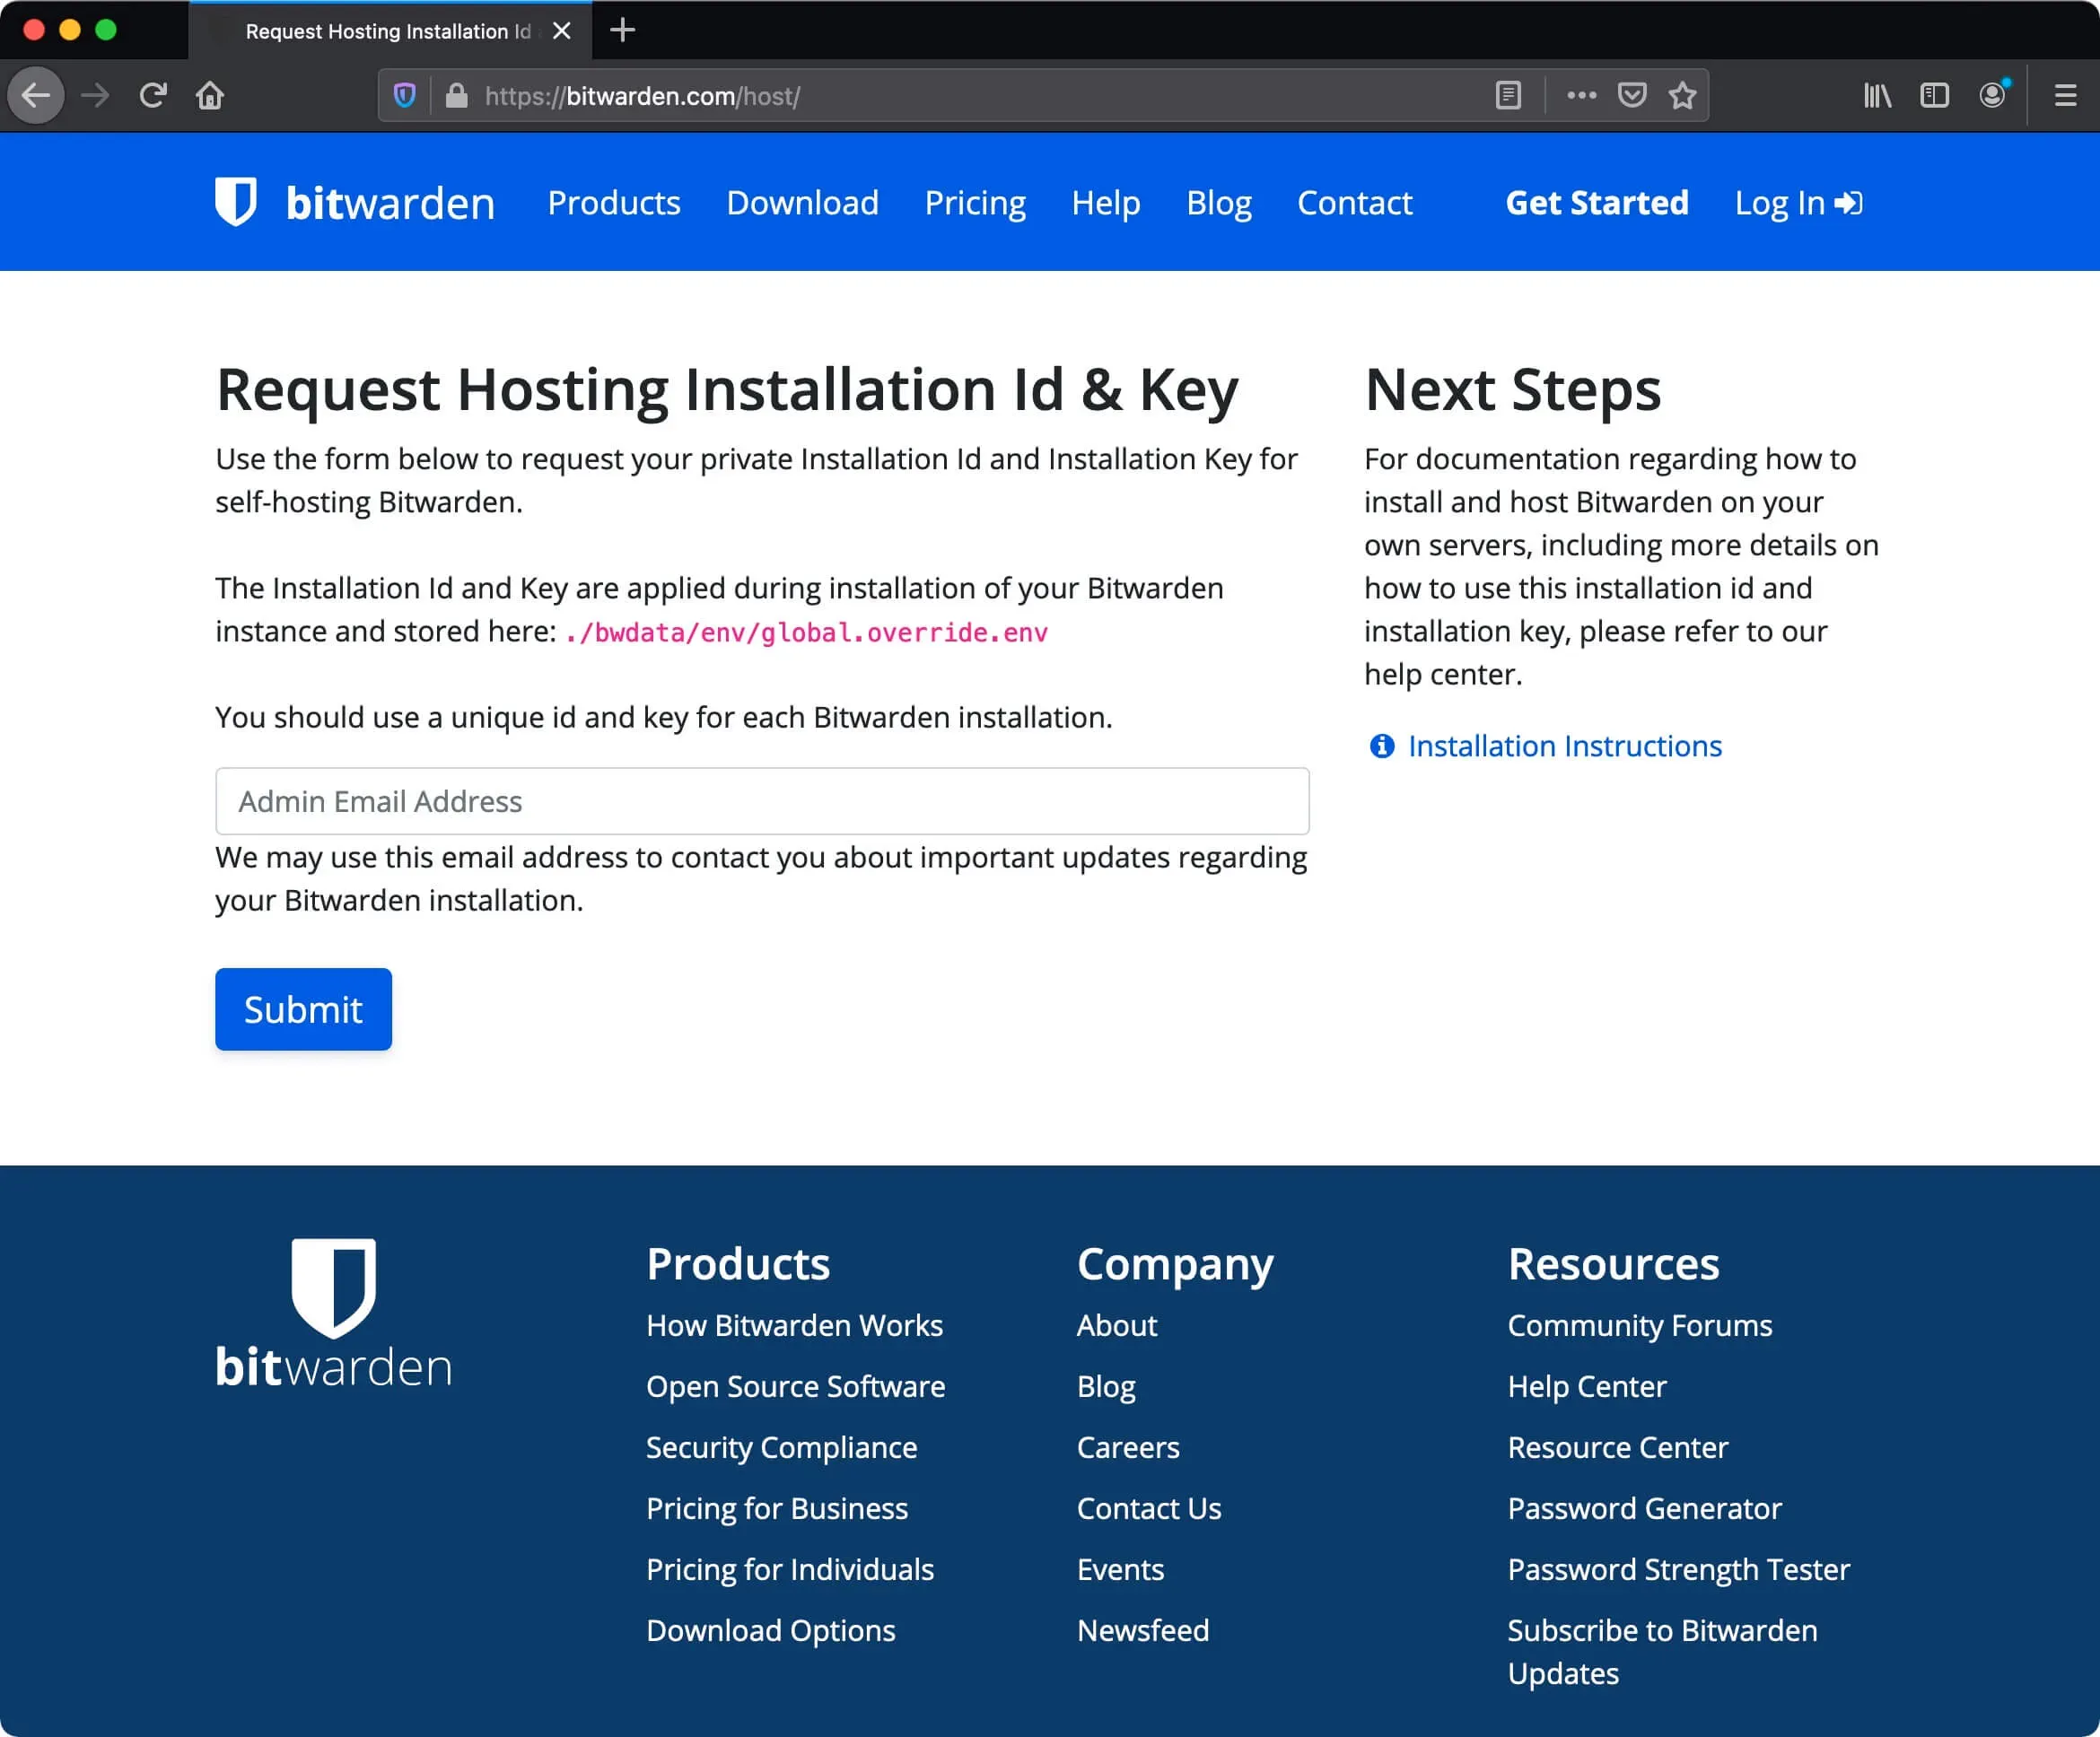The width and height of the screenshot is (2100, 1737).
Task: Bookmark this page with the star icon
Action: (1683, 96)
